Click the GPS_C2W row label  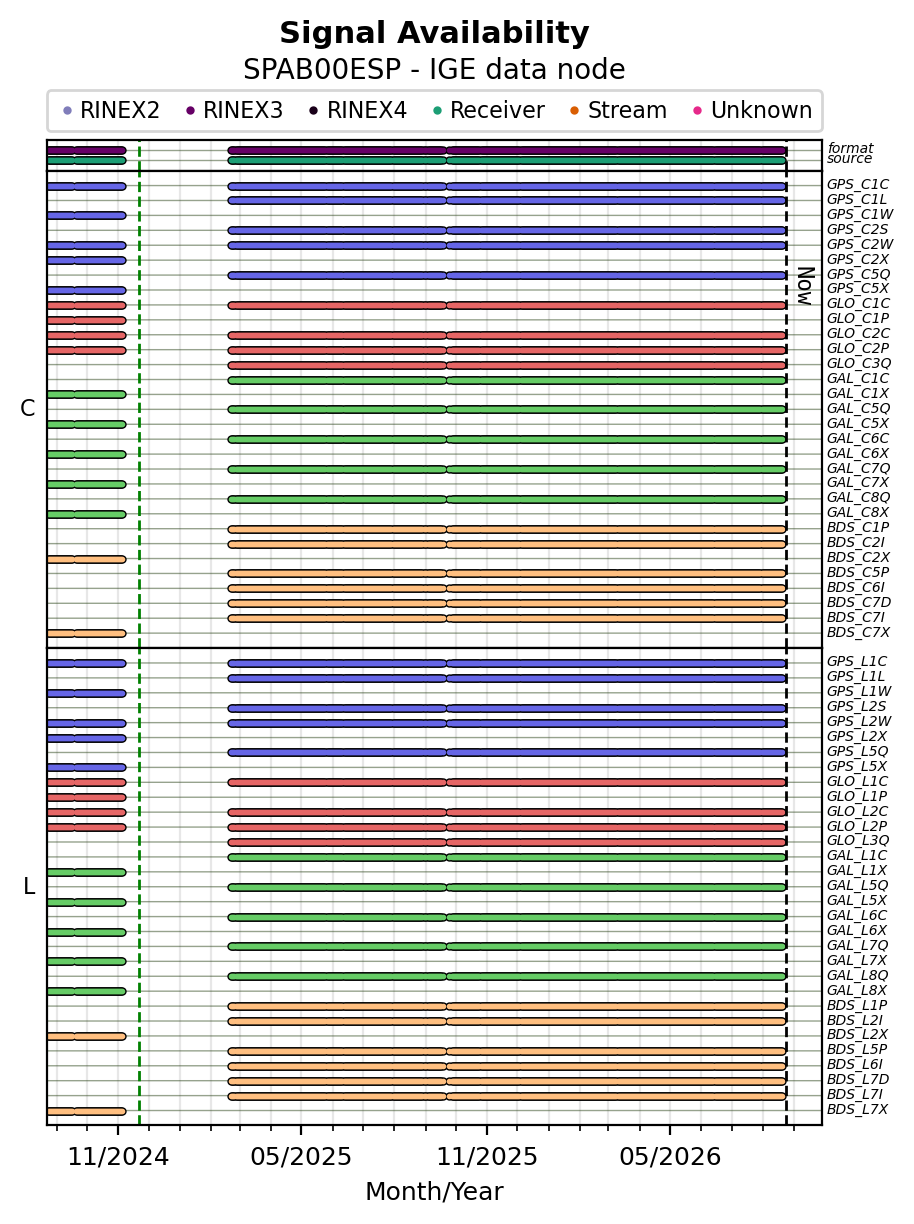pos(859,245)
